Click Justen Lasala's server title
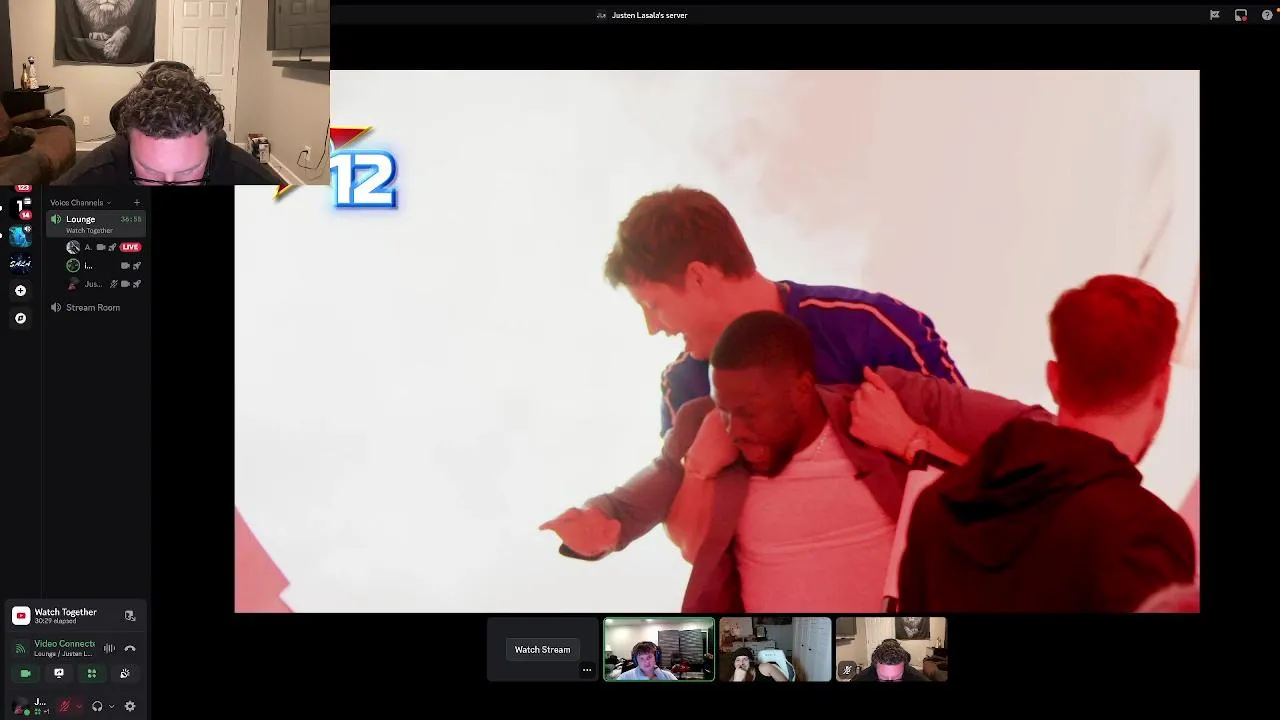Screen dimensions: 1280x720 pyautogui.click(x=649, y=15)
